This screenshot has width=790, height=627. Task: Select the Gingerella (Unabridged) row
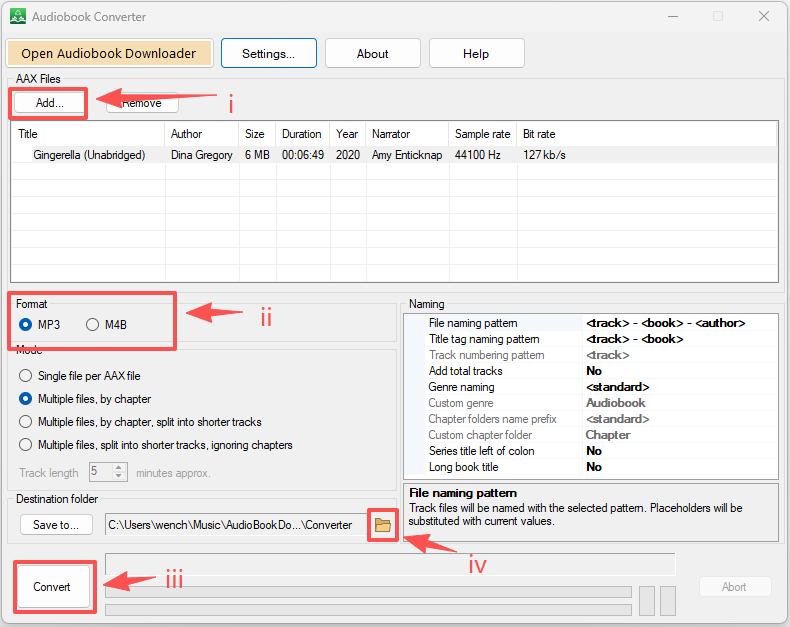[89, 155]
